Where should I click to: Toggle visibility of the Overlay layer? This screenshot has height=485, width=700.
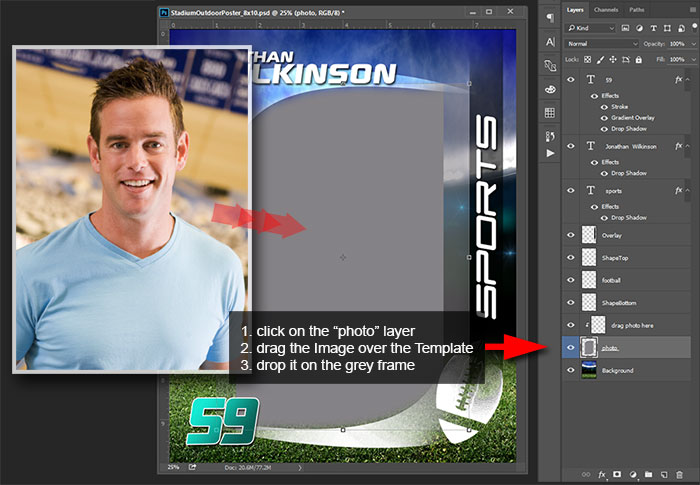tap(571, 235)
